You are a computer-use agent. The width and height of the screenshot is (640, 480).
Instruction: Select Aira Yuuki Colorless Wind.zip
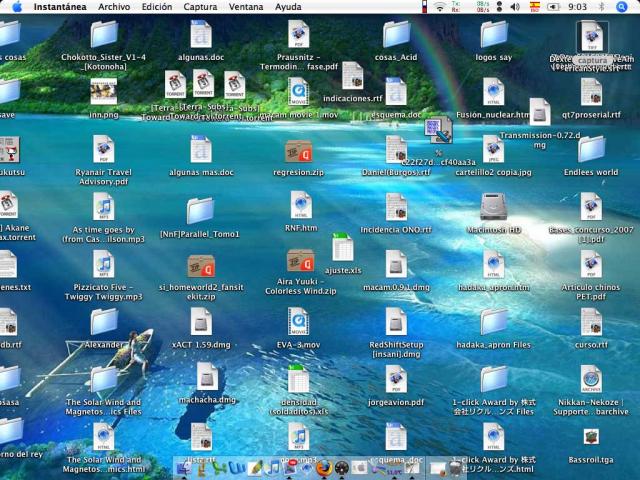coord(300,260)
